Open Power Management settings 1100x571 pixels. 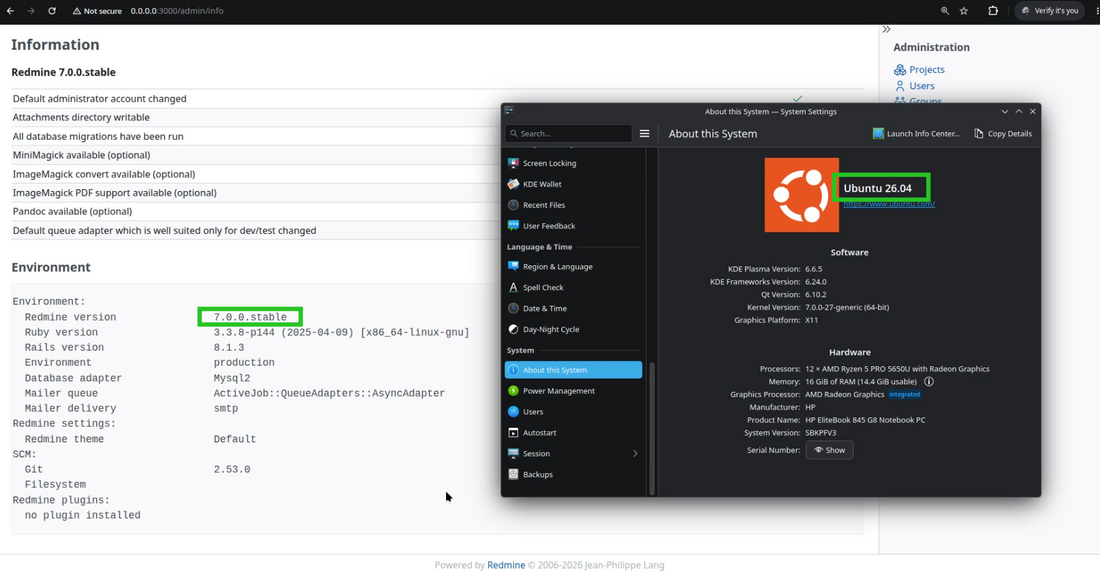pyautogui.click(x=573, y=391)
